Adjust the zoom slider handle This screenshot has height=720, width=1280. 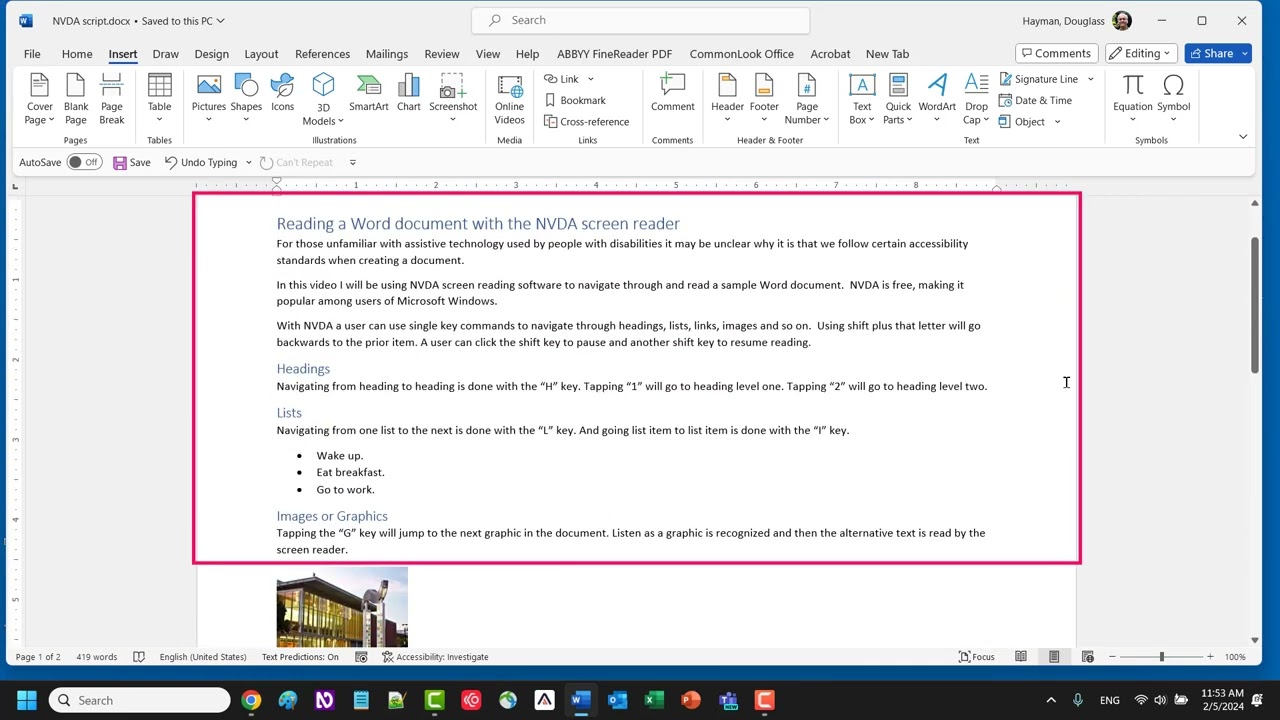tap(1161, 657)
